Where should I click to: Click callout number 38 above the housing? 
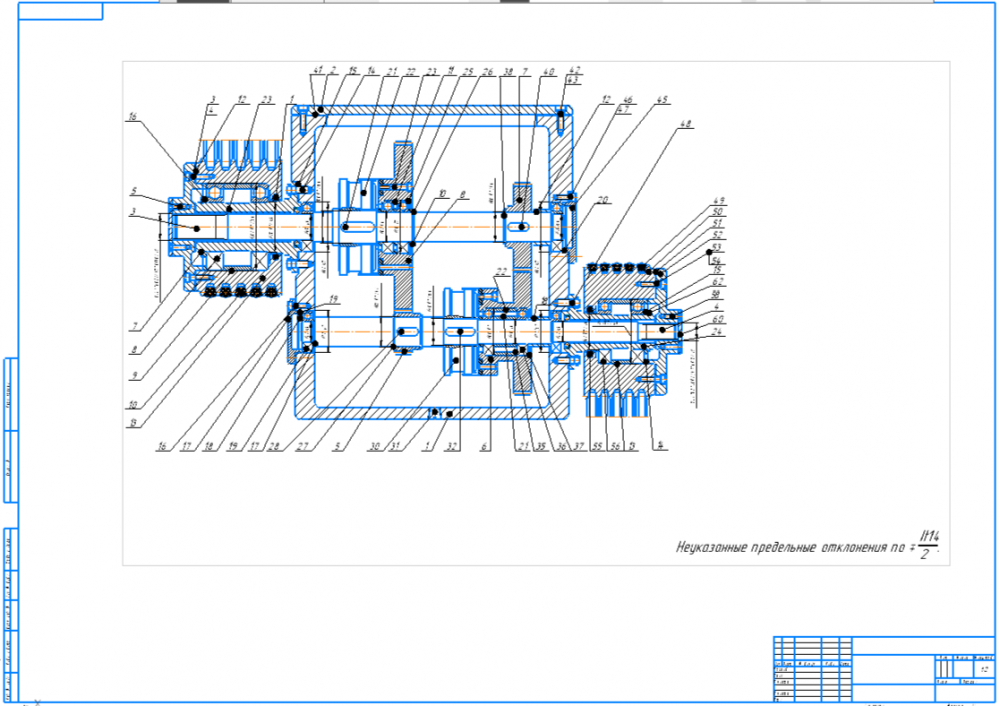click(509, 72)
